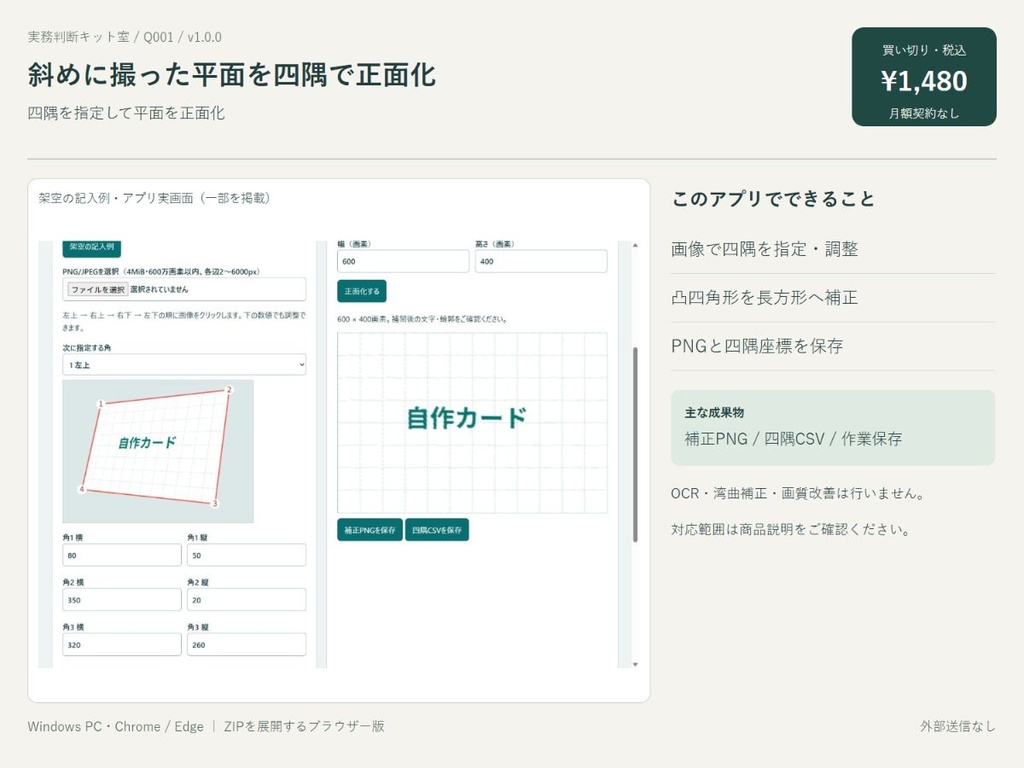Viewport: 1024px width, 768px height.
Task: Click the breadcrumb 実務判断キット室 / Q001 / v1.0.0
Action: coord(125,37)
